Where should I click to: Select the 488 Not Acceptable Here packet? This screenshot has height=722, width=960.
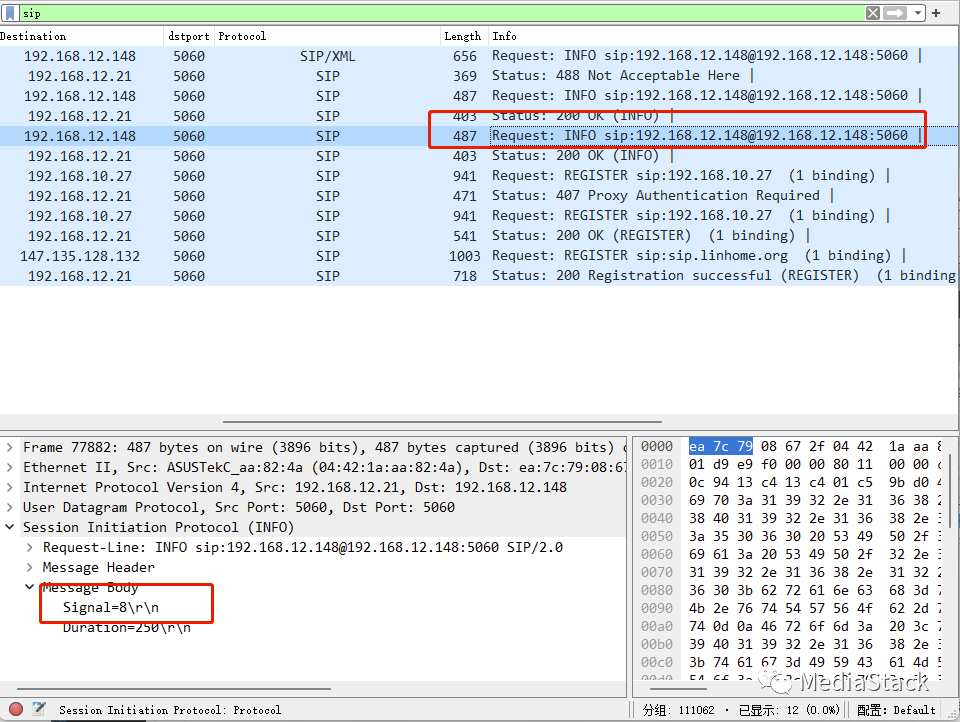[620, 76]
